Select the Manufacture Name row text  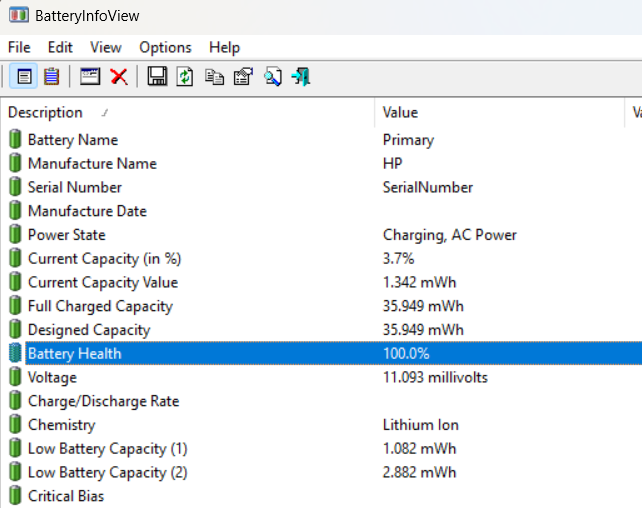[x=92, y=164]
